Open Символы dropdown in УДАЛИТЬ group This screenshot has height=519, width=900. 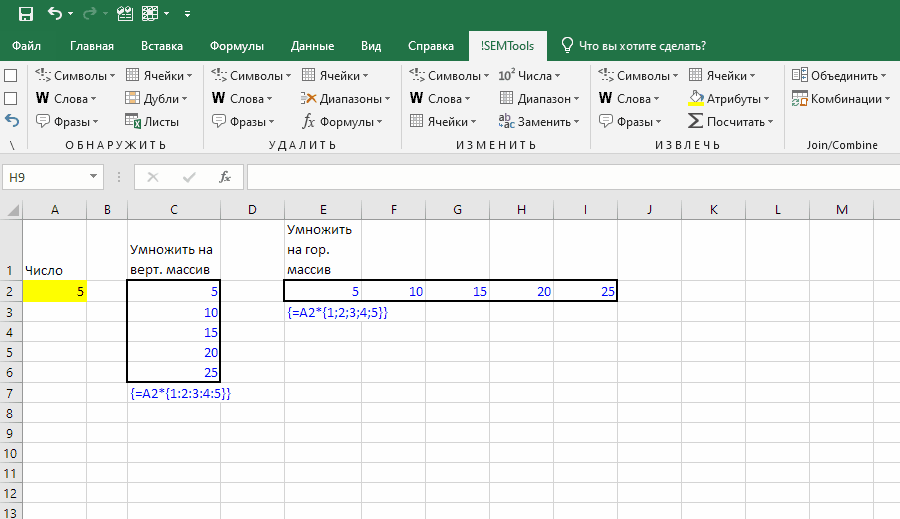251,76
